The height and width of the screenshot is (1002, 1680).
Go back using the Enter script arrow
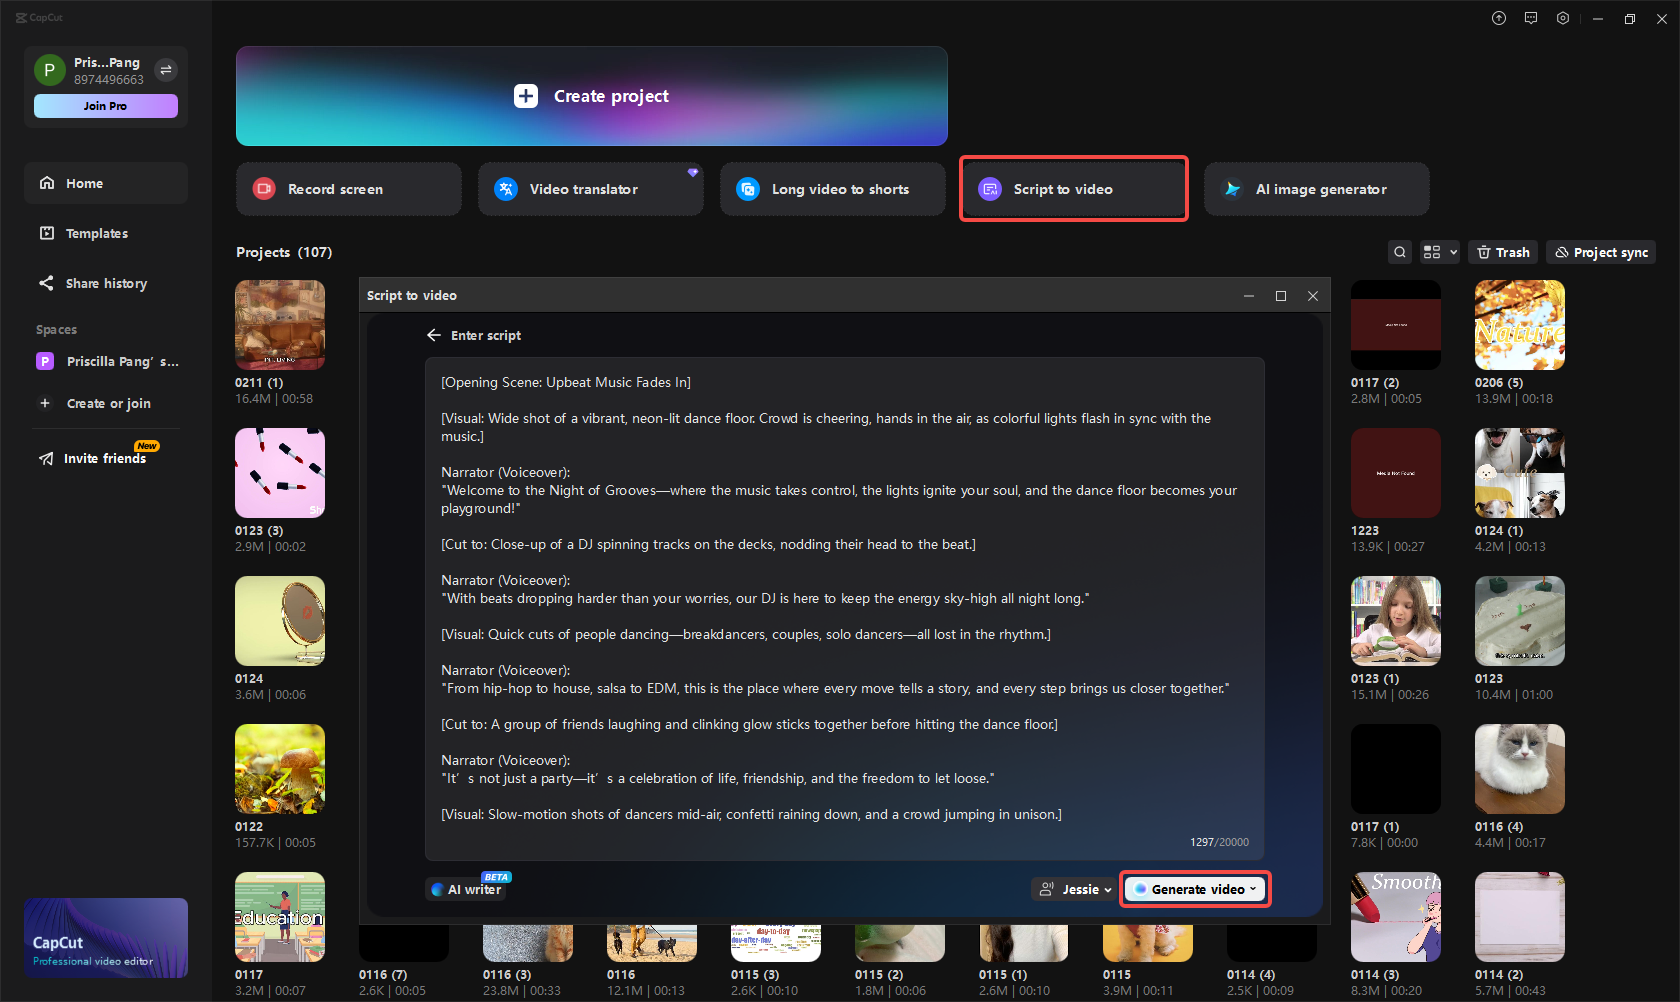[x=434, y=335]
